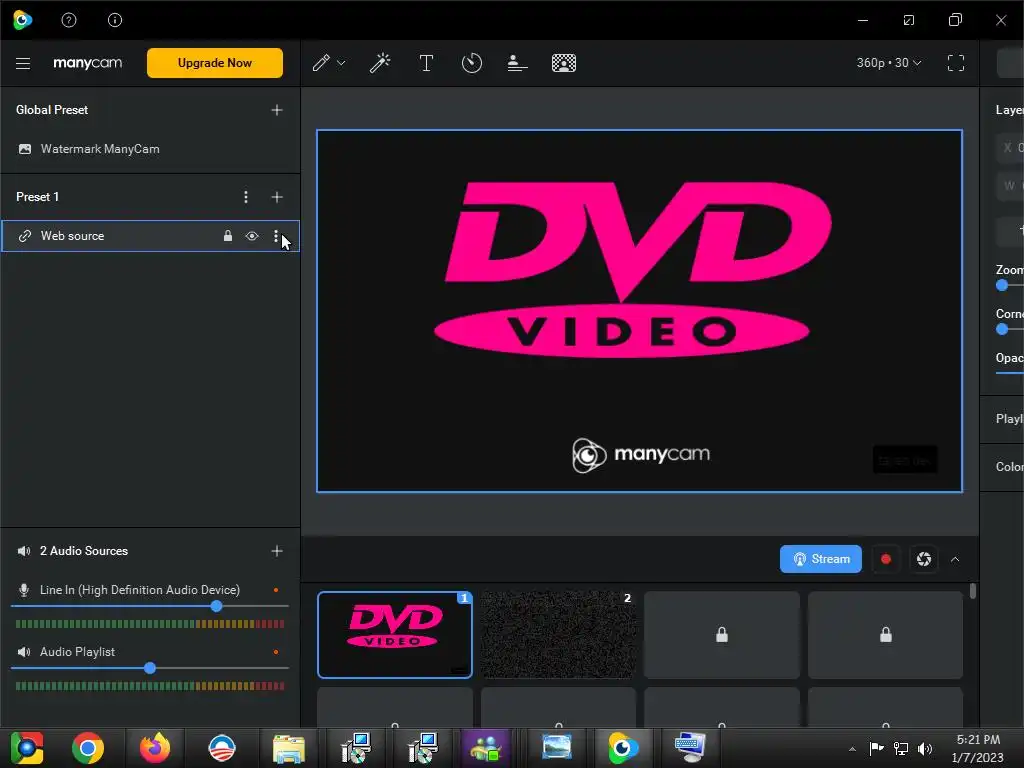The height and width of the screenshot is (768, 1024).
Task: Click the Audio Playlist orange status dot
Action: [276, 652]
